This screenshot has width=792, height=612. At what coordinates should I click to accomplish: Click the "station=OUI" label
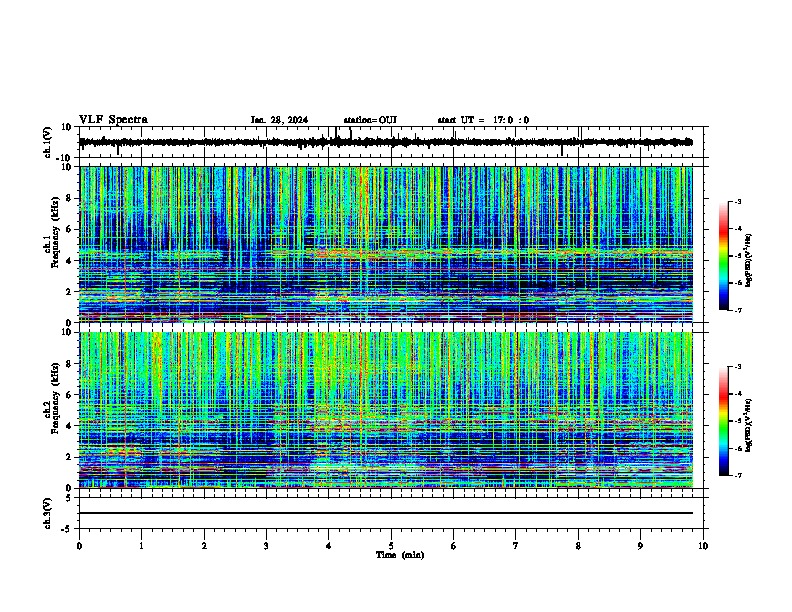(370, 120)
